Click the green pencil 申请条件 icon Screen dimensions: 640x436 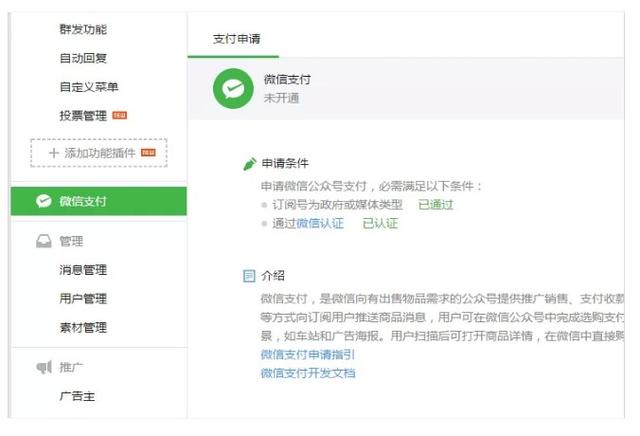coord(249,163)
